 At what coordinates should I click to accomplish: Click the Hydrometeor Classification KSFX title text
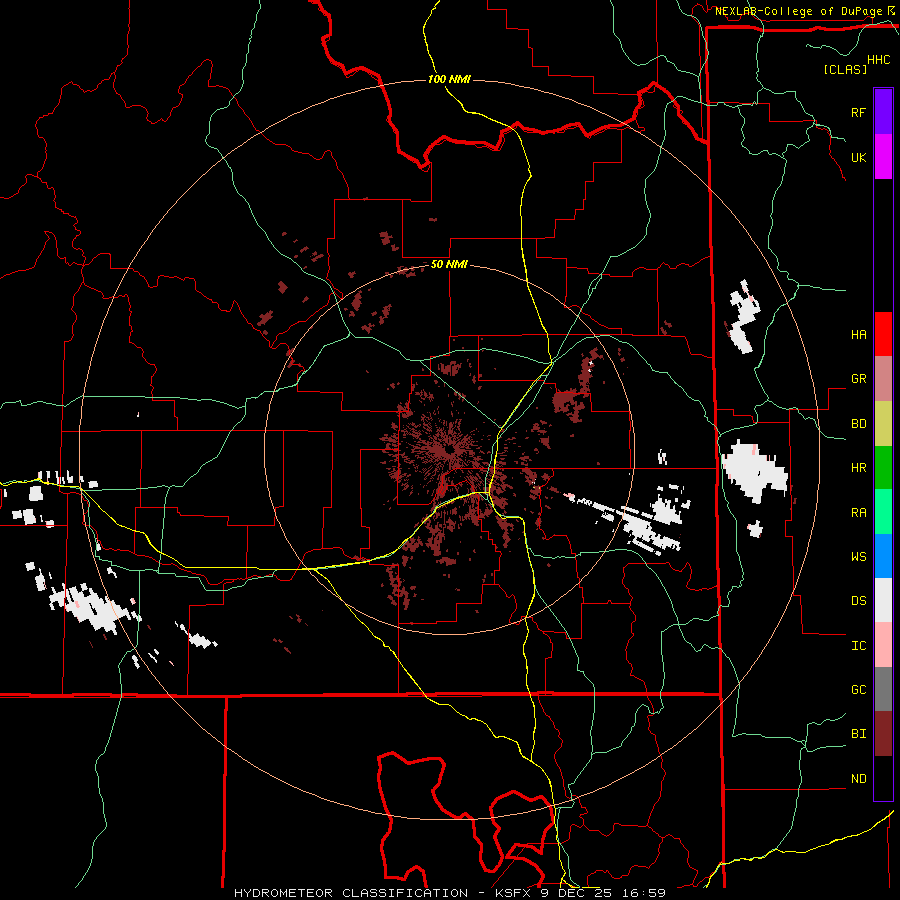[x=450, y=893]
